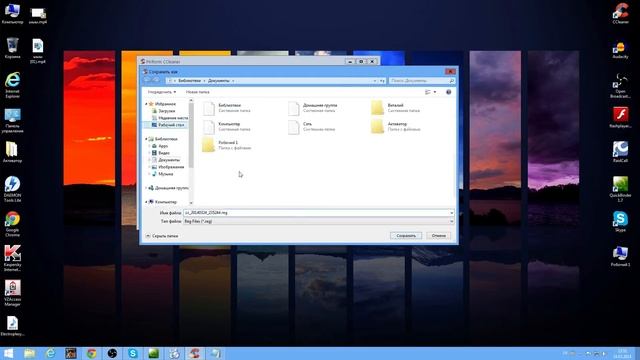Click the Документы breadcrumb segment
640x360 pixels.
218,81
